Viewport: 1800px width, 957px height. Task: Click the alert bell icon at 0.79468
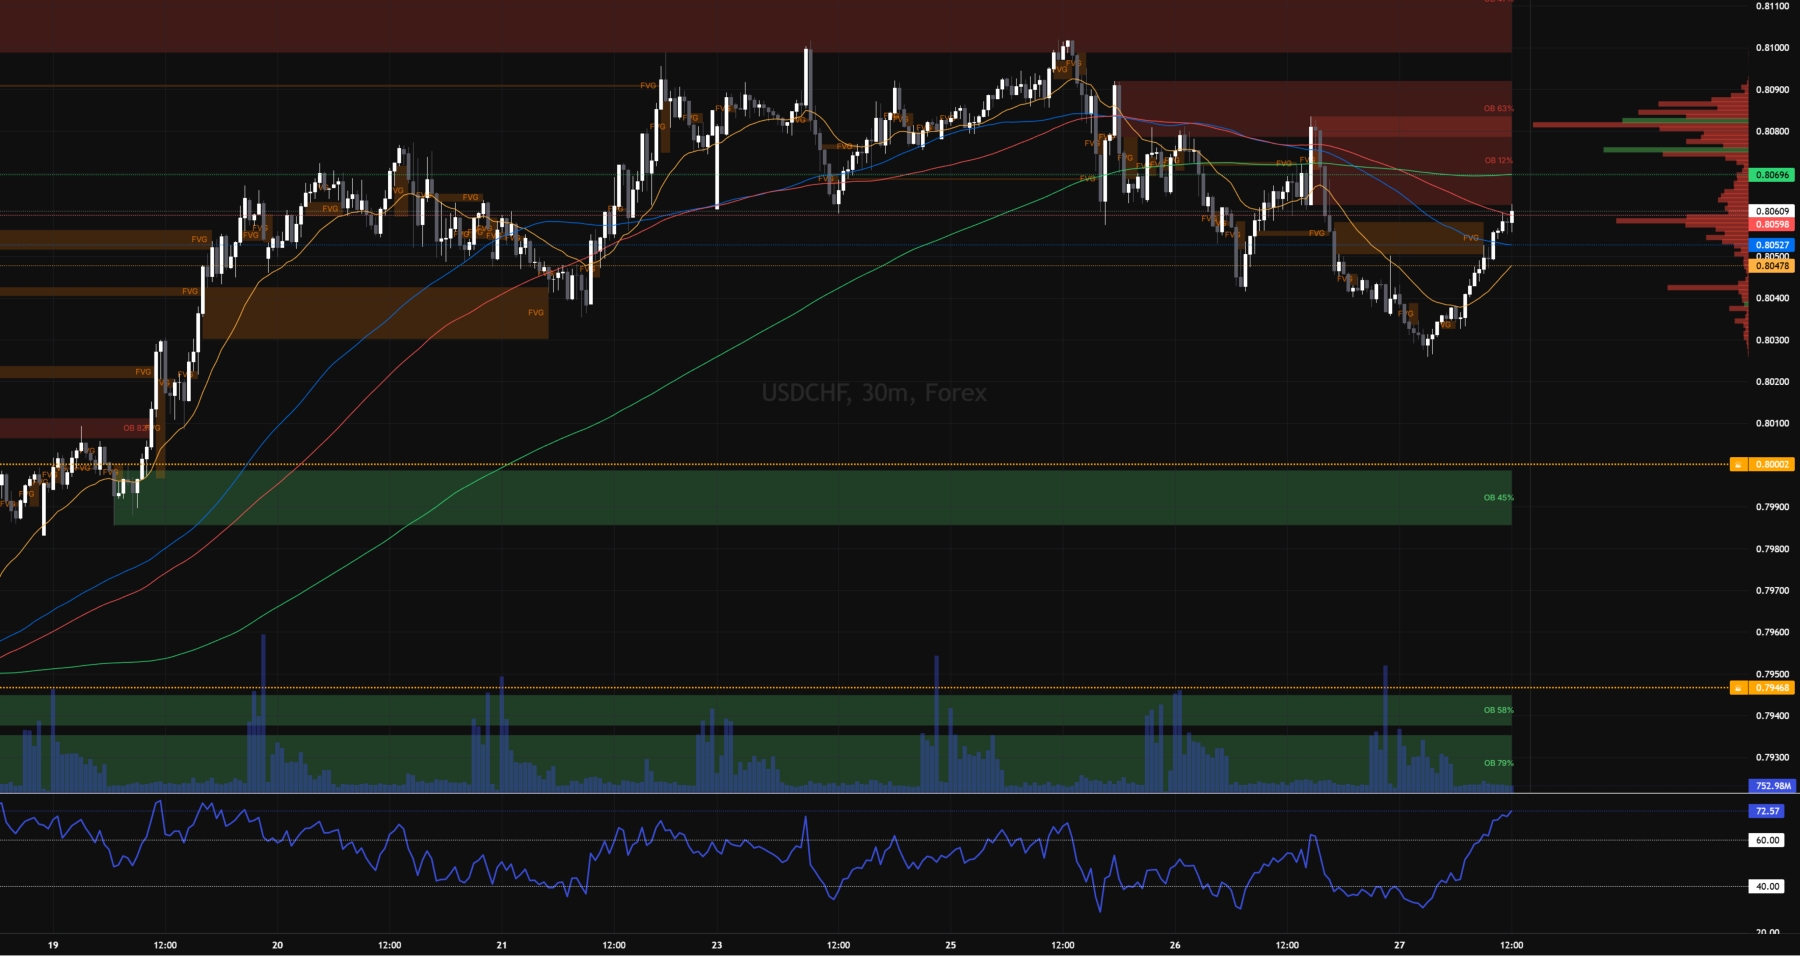[x=1739, y=688]
